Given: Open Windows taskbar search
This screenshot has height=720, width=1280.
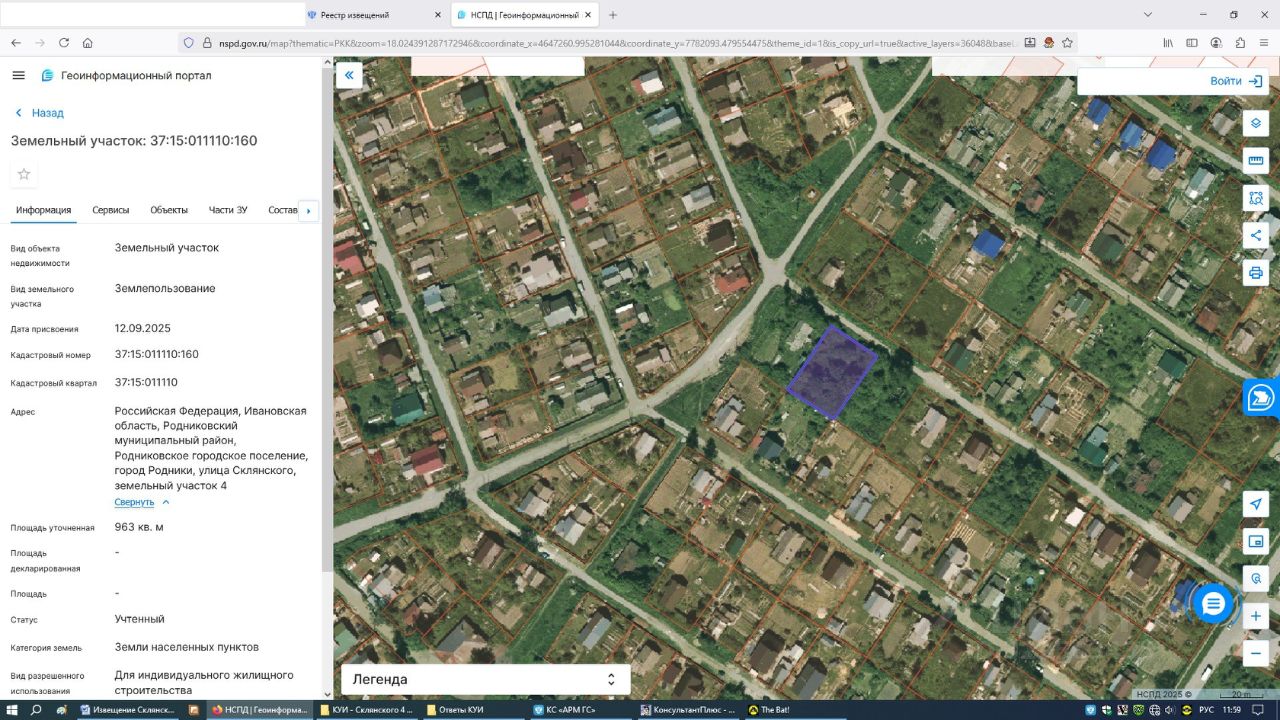Looking at the screenshot, I should coord(36,710).
